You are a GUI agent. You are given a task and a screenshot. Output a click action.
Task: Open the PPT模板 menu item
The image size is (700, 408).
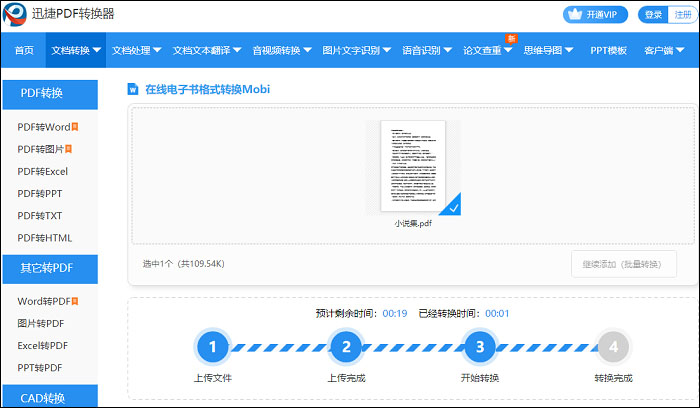(608, 50)
